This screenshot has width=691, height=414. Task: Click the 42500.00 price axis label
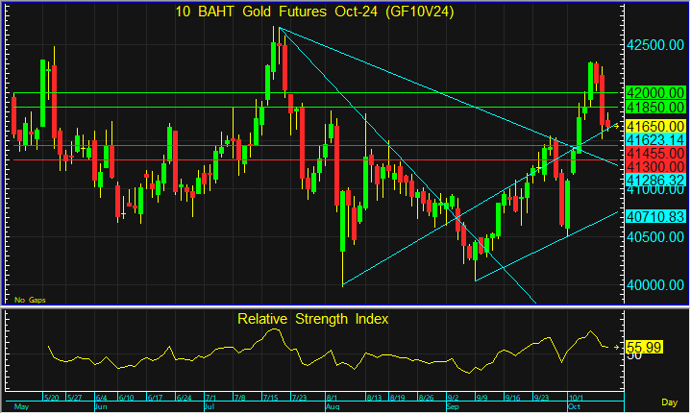point(656,45)
